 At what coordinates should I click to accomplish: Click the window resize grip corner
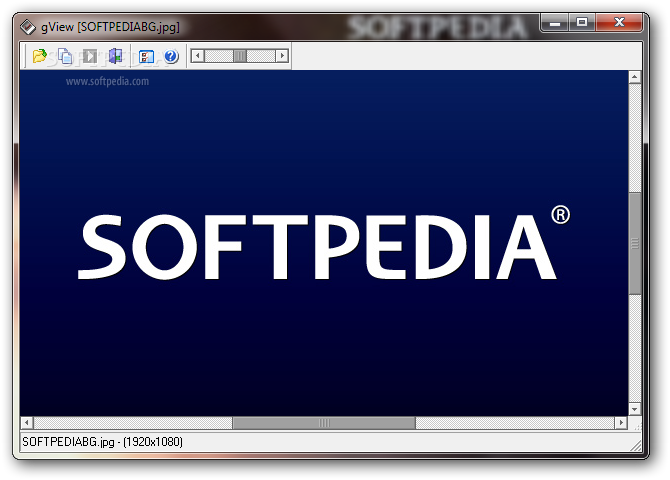coord(636,446)
